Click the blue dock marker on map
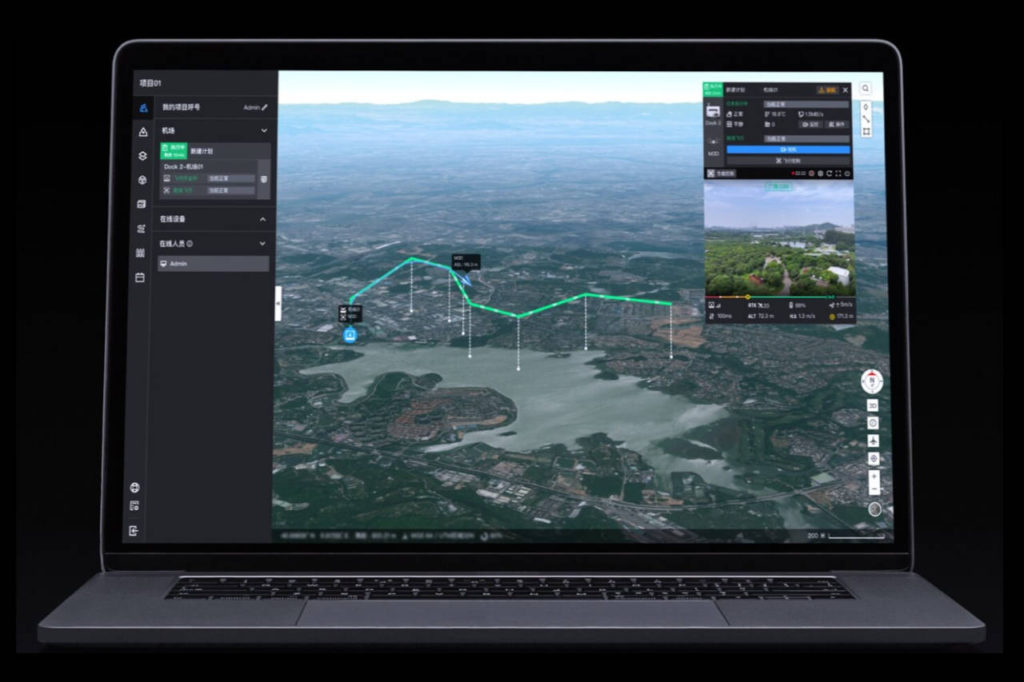 351,335
